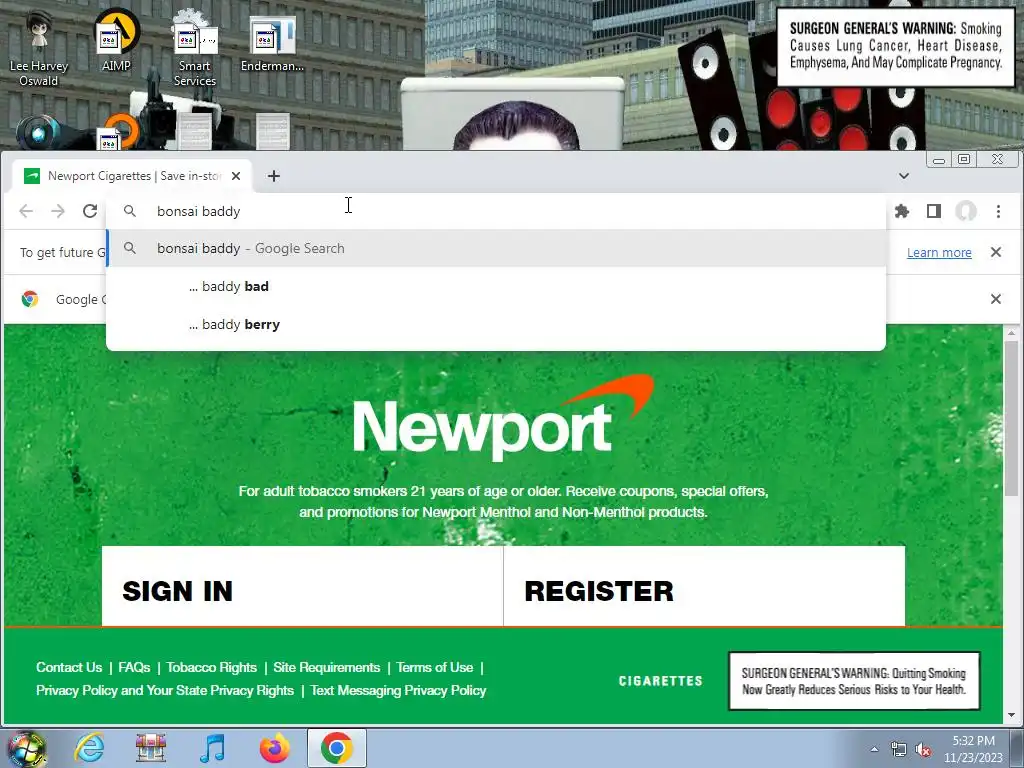The image size is (1024, 768).
Task: Open the Chrome extensions puzzle icon
Action: click(902, 211)
